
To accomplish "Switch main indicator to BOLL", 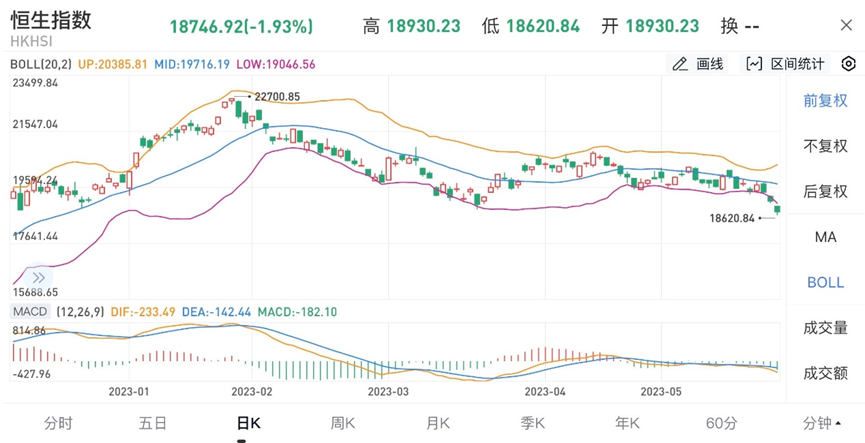I will (825, 282).
